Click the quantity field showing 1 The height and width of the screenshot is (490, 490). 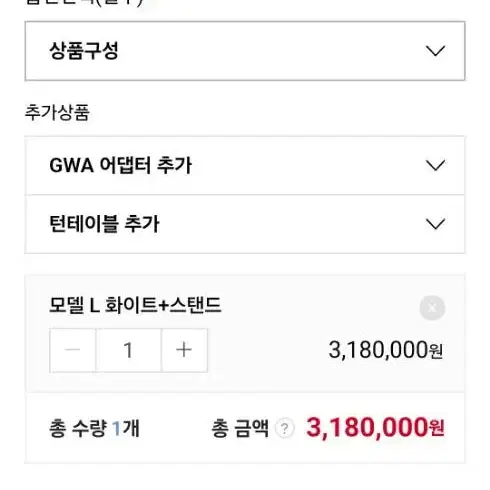(129, 350)
